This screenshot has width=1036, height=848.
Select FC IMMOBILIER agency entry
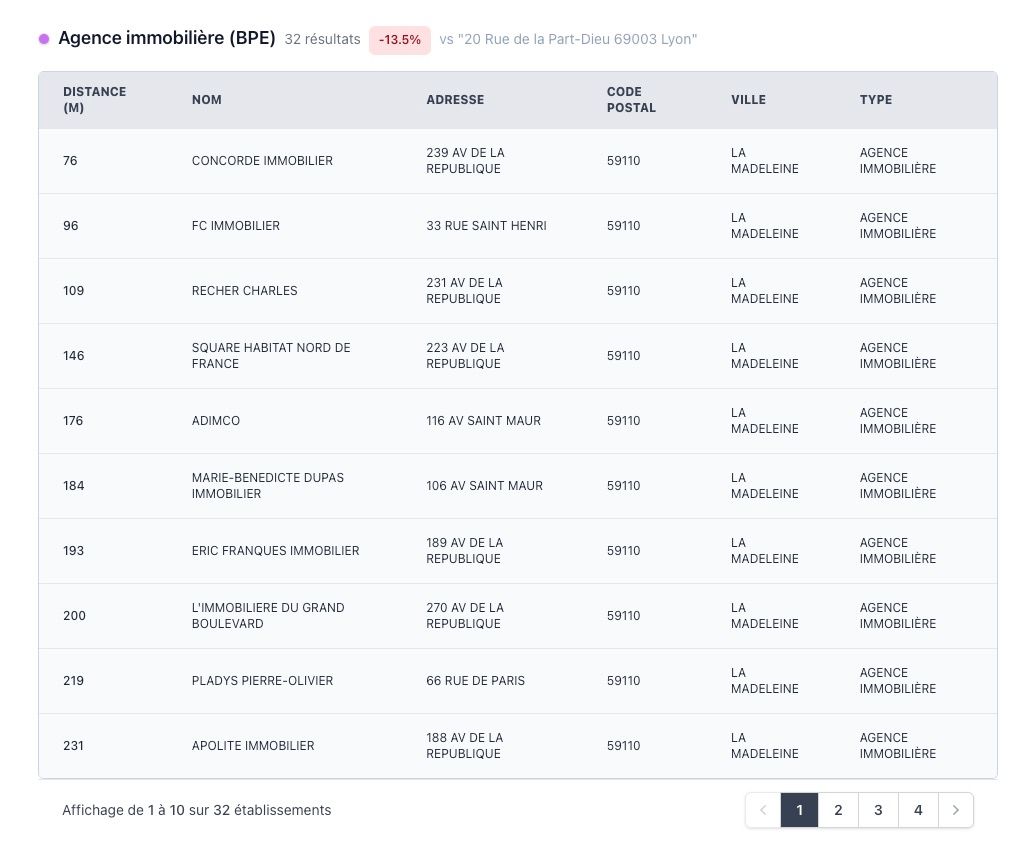tap(236, 226)
